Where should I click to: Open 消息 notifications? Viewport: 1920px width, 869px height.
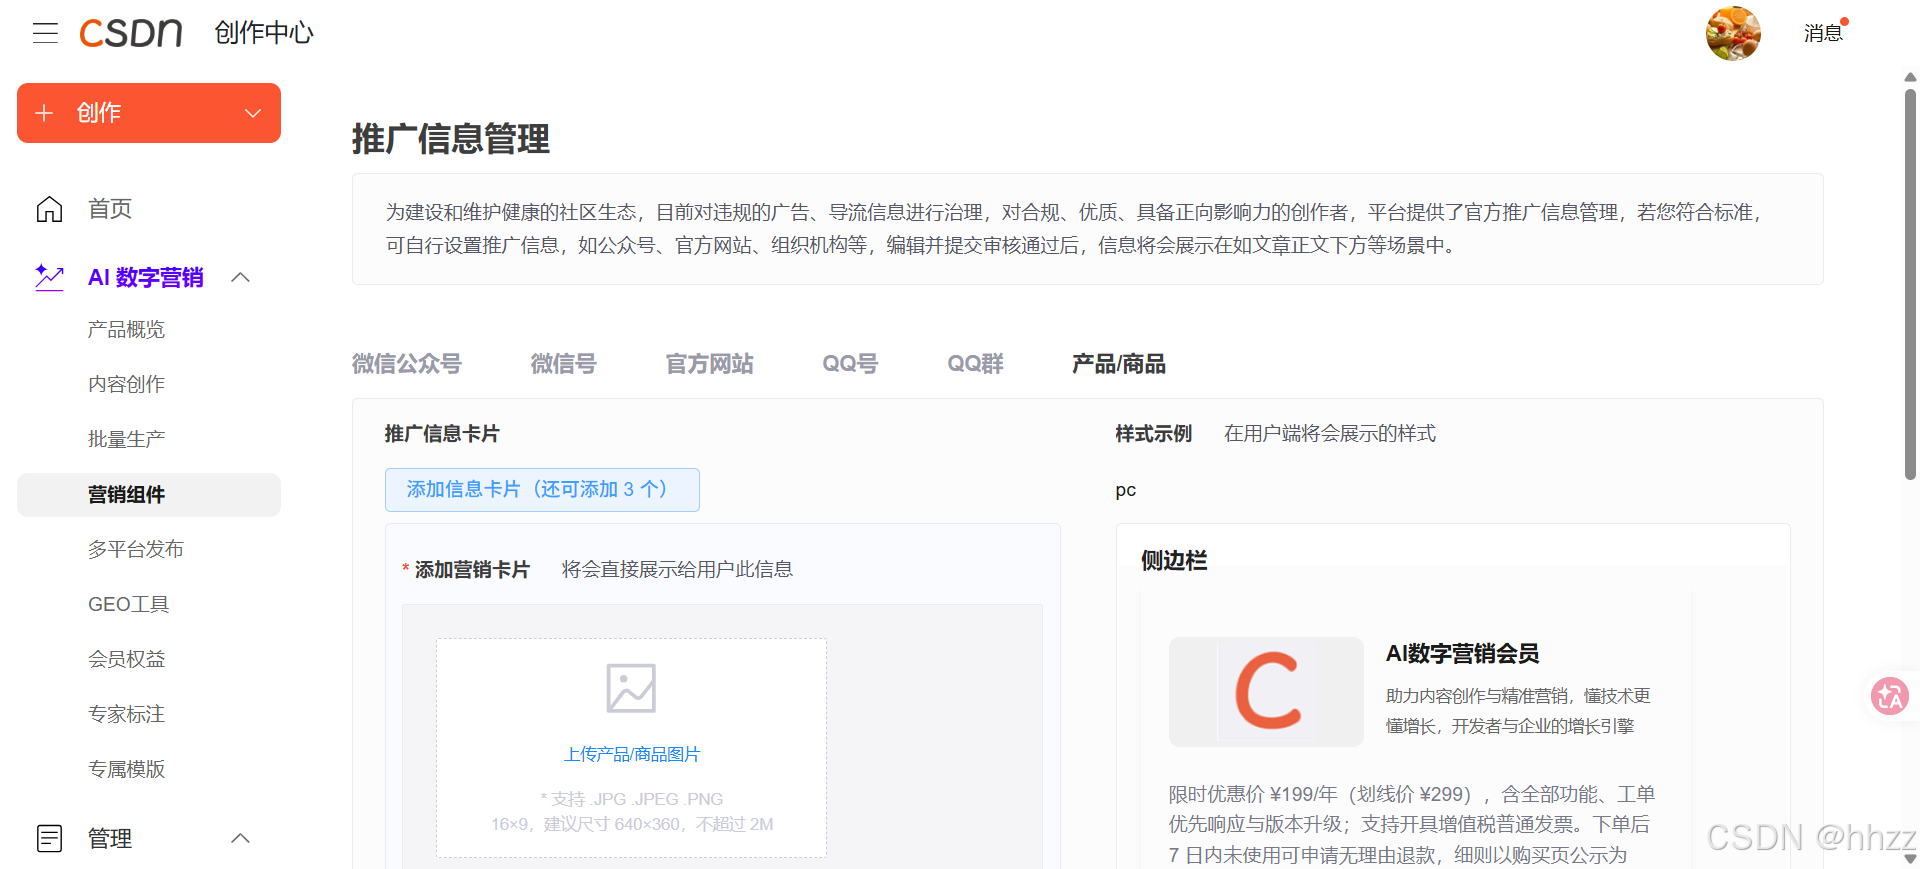click(1823, 33)
